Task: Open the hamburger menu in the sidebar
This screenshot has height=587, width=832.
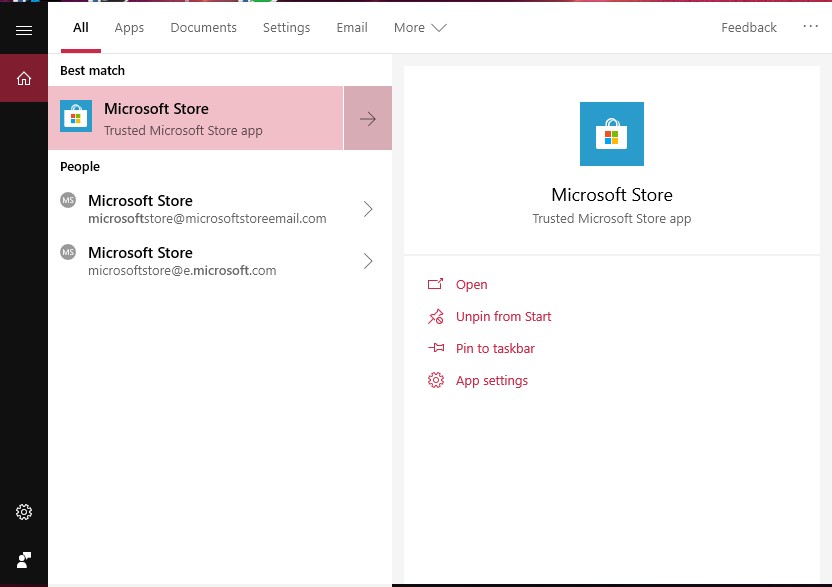Action: (x=24, y=30)
